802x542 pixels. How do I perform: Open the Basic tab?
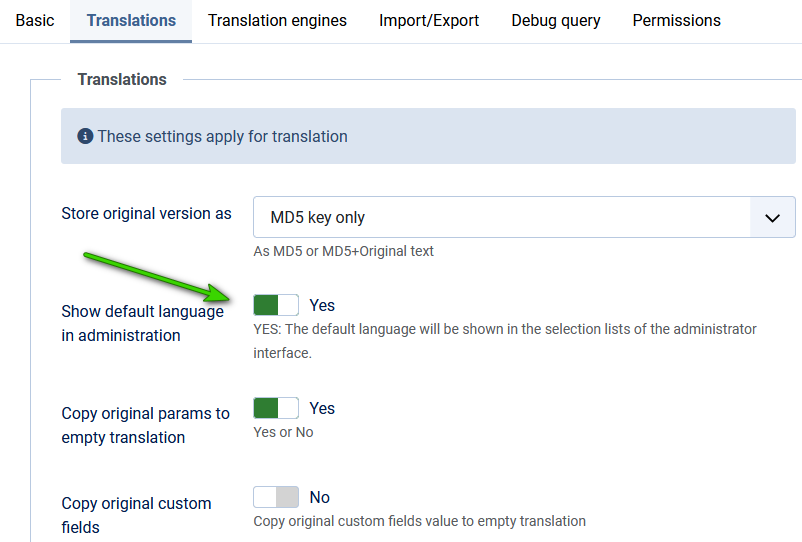(x=35, y=20)
